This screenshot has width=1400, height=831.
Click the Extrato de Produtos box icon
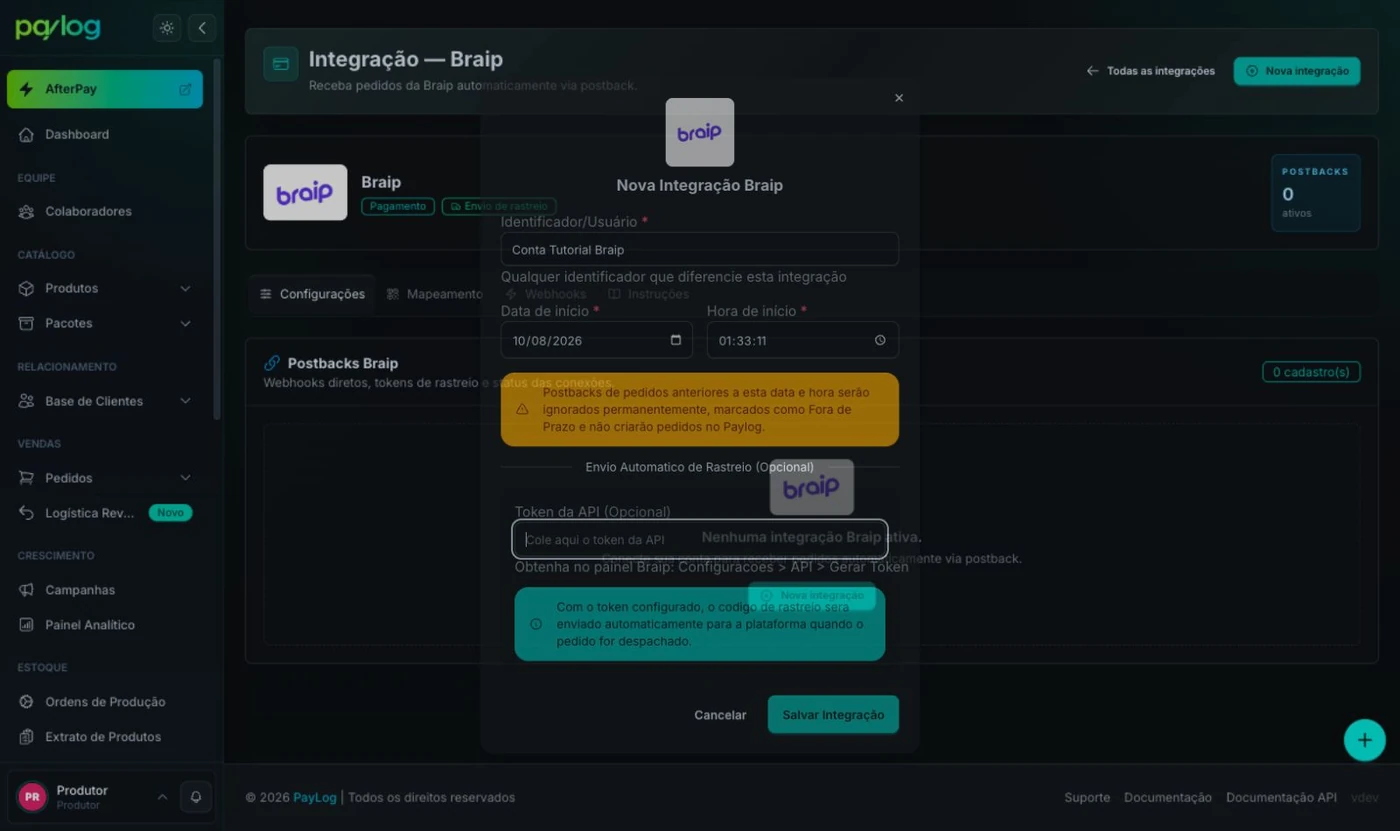tap(27, 737)
